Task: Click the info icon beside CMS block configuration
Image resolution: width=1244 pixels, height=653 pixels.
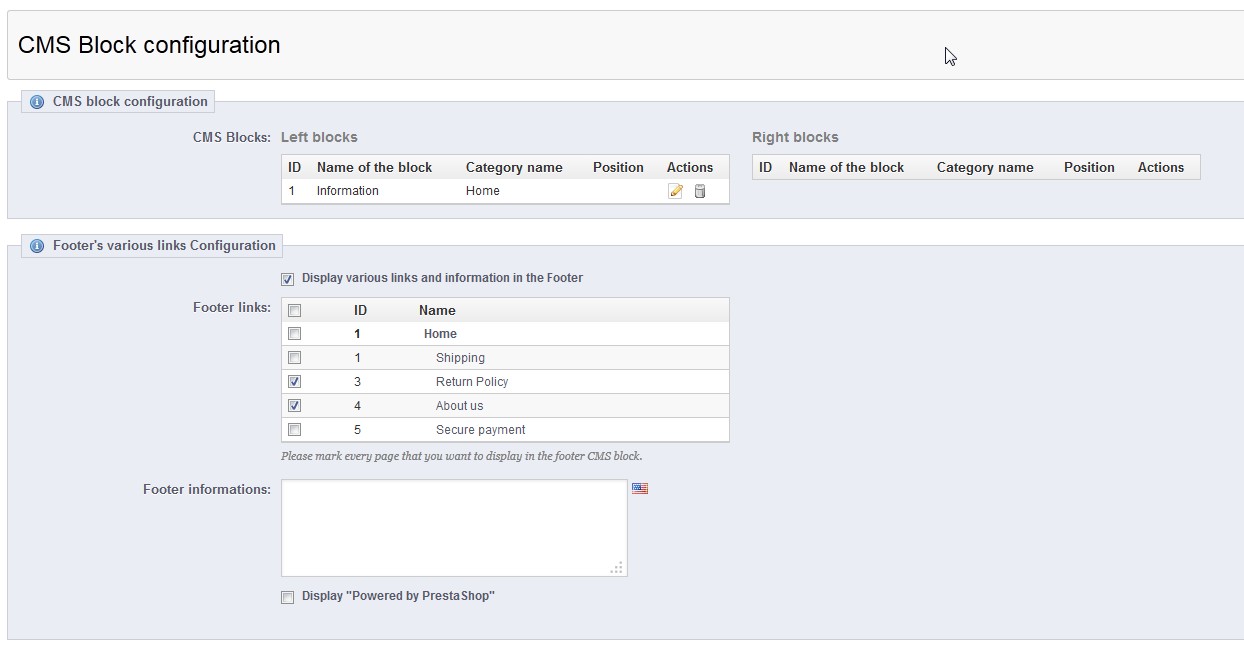Action: pos(37,102)
